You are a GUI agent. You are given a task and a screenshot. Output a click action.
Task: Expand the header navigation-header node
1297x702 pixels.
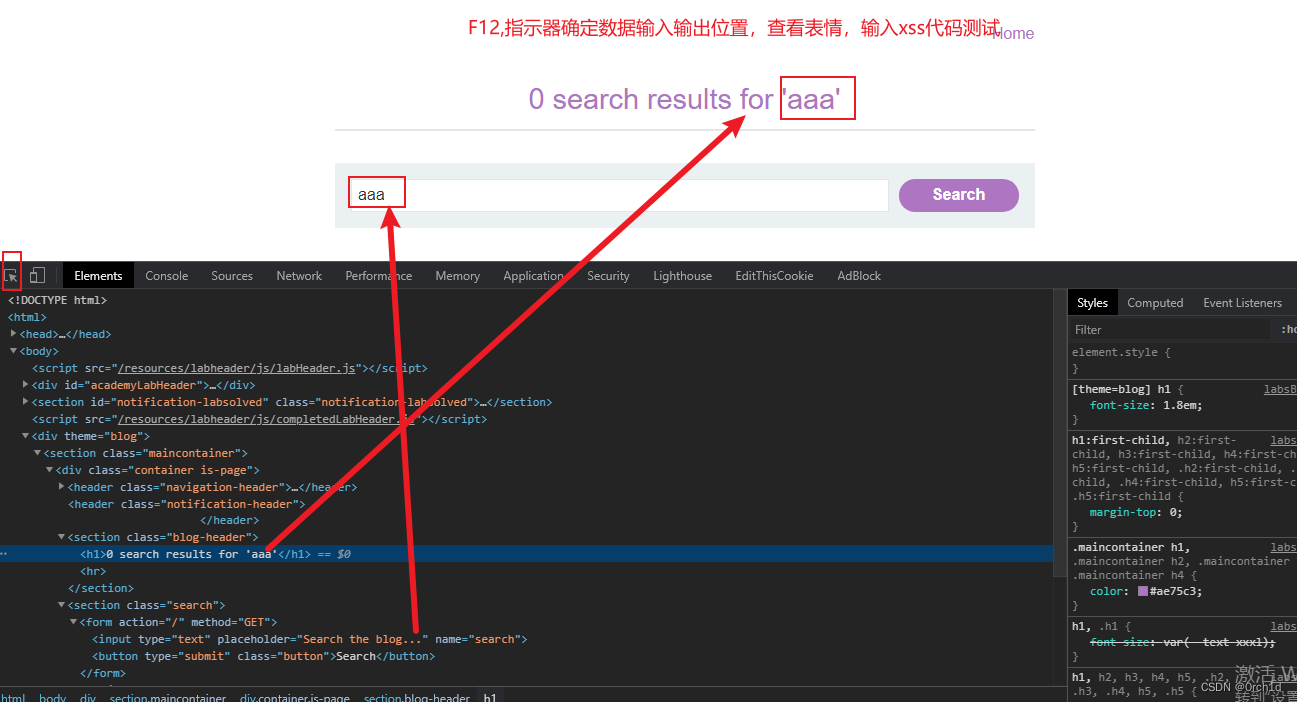(62, 487)
